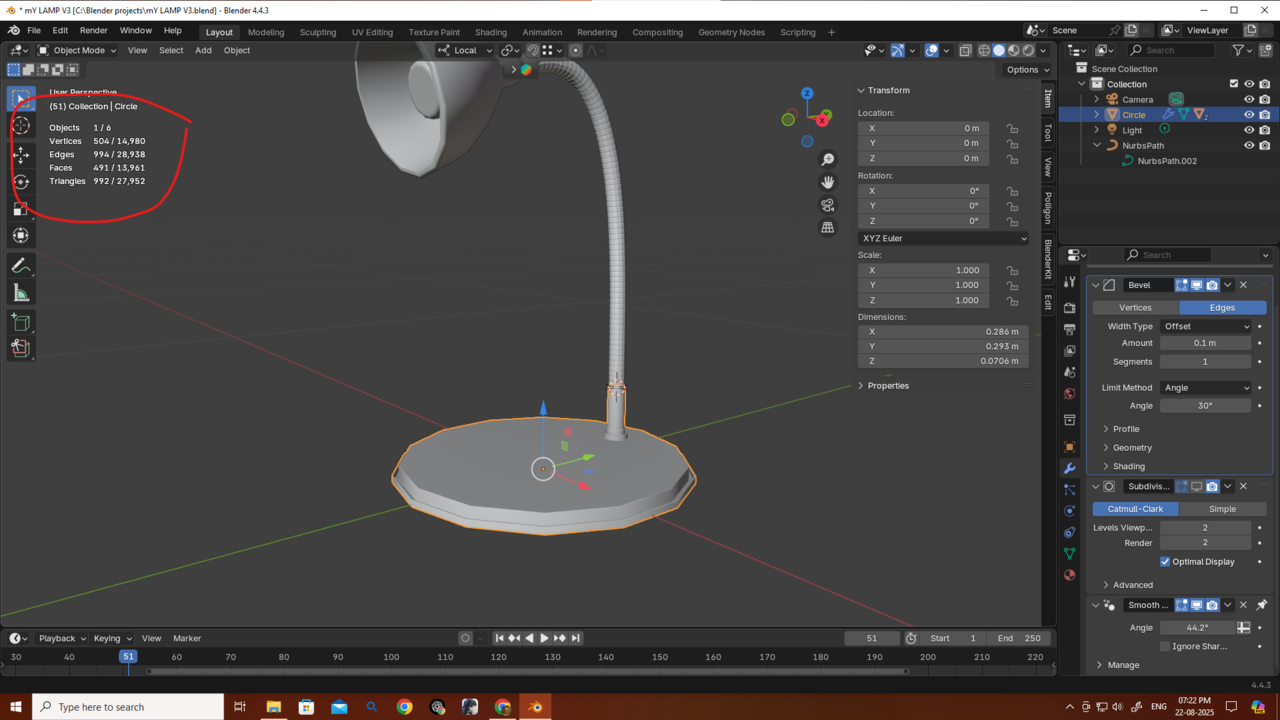
Task: Open the Width Type Offset dropdown
Action: click(x=1206, y=326)
